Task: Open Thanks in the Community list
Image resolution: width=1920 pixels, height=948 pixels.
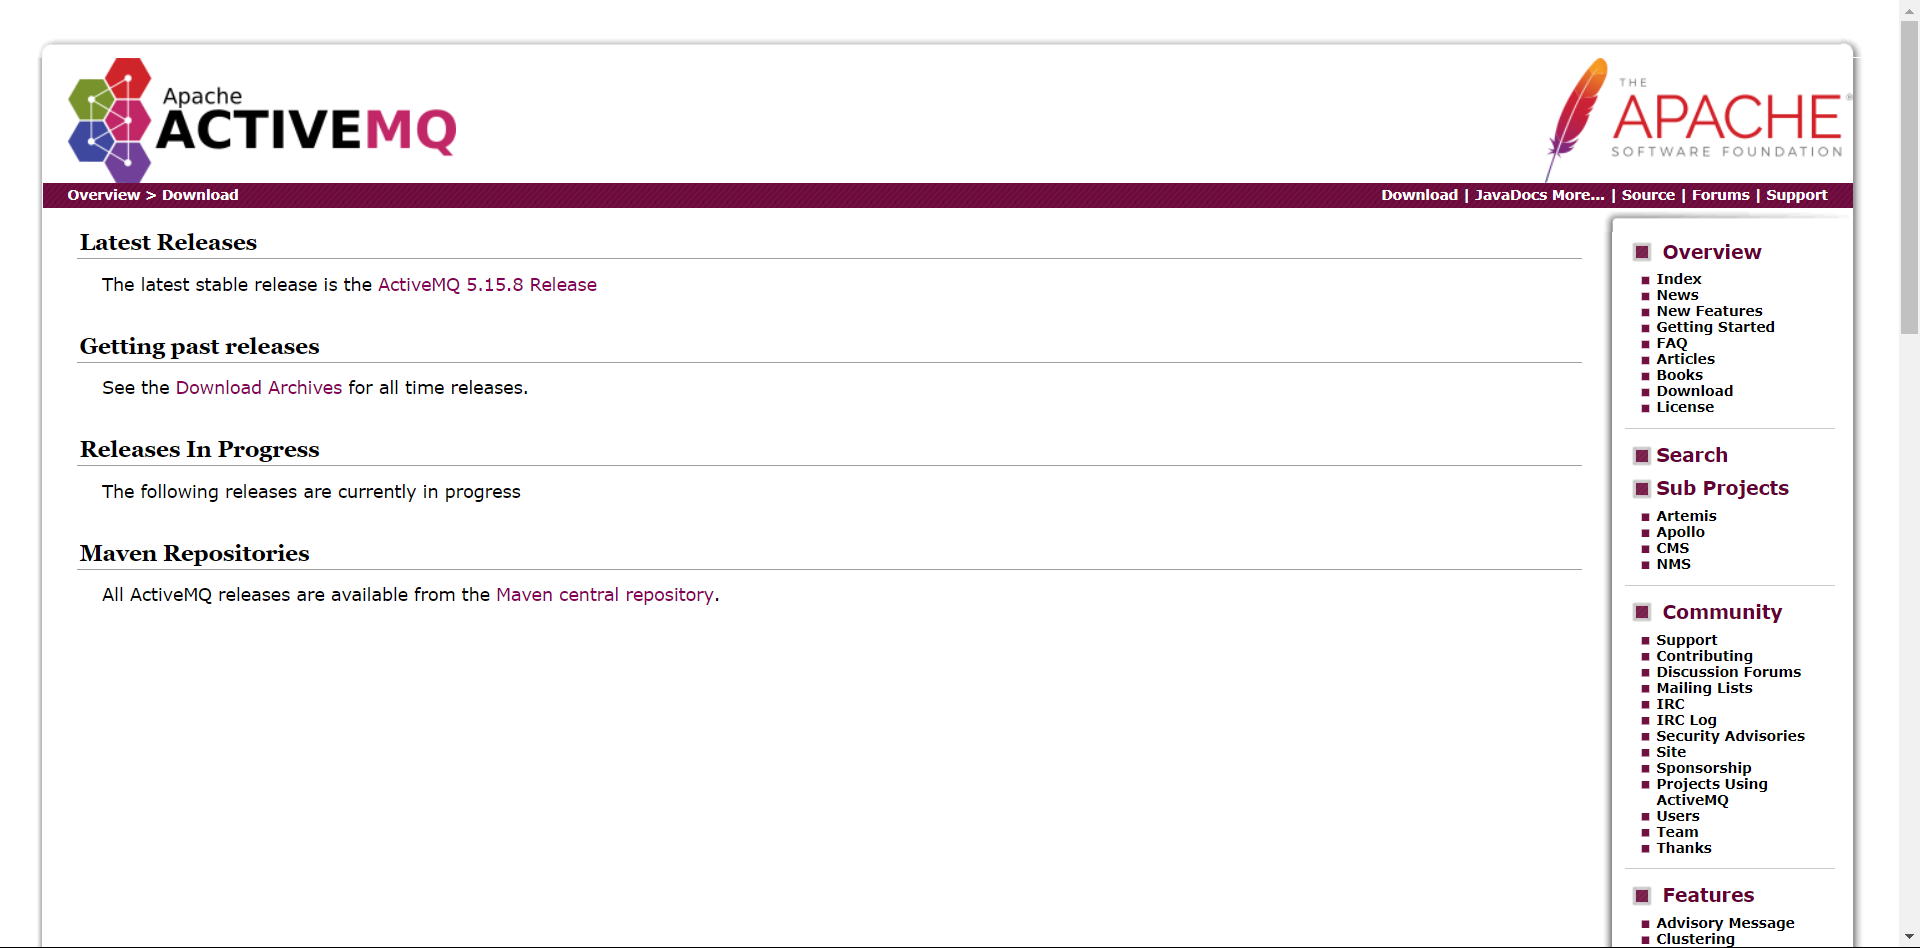Action: click(1683, 848)
